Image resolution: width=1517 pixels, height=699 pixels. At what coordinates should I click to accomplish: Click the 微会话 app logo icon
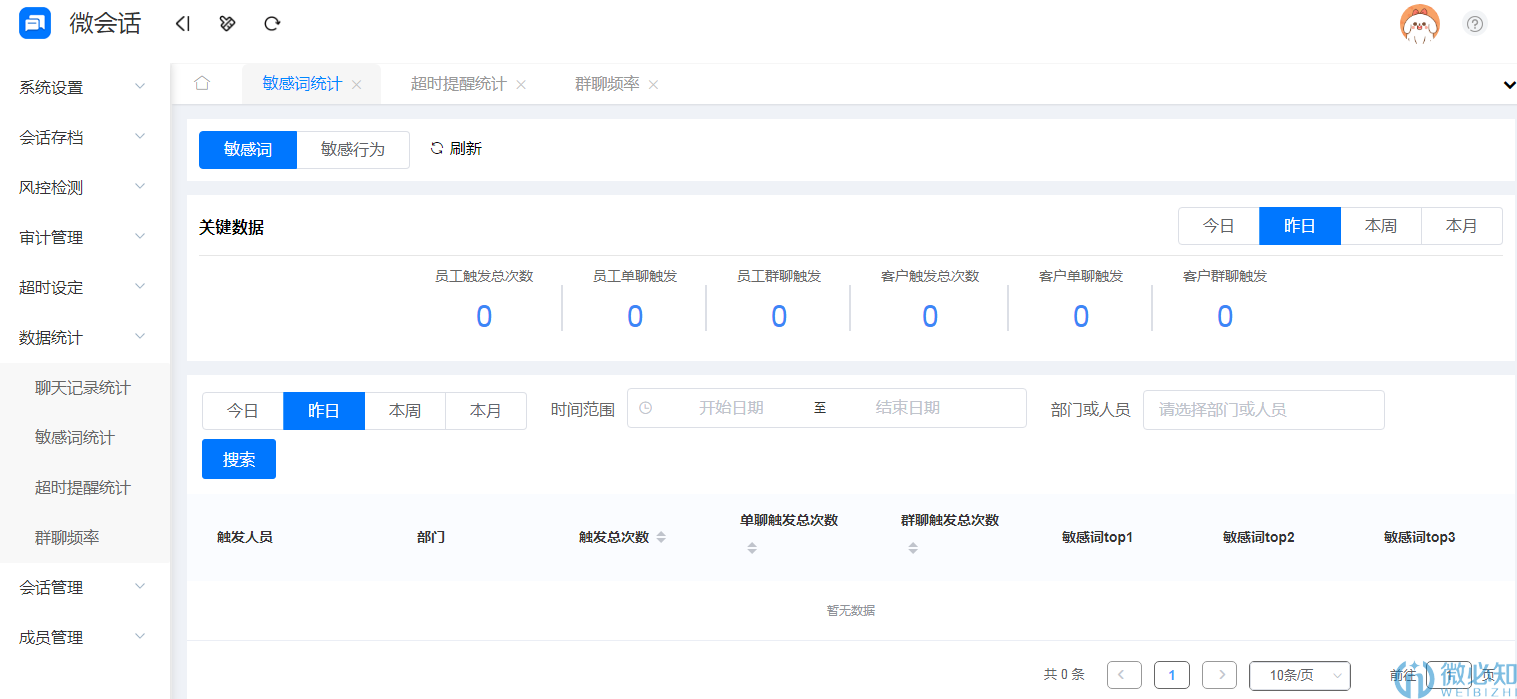(34, 22)
